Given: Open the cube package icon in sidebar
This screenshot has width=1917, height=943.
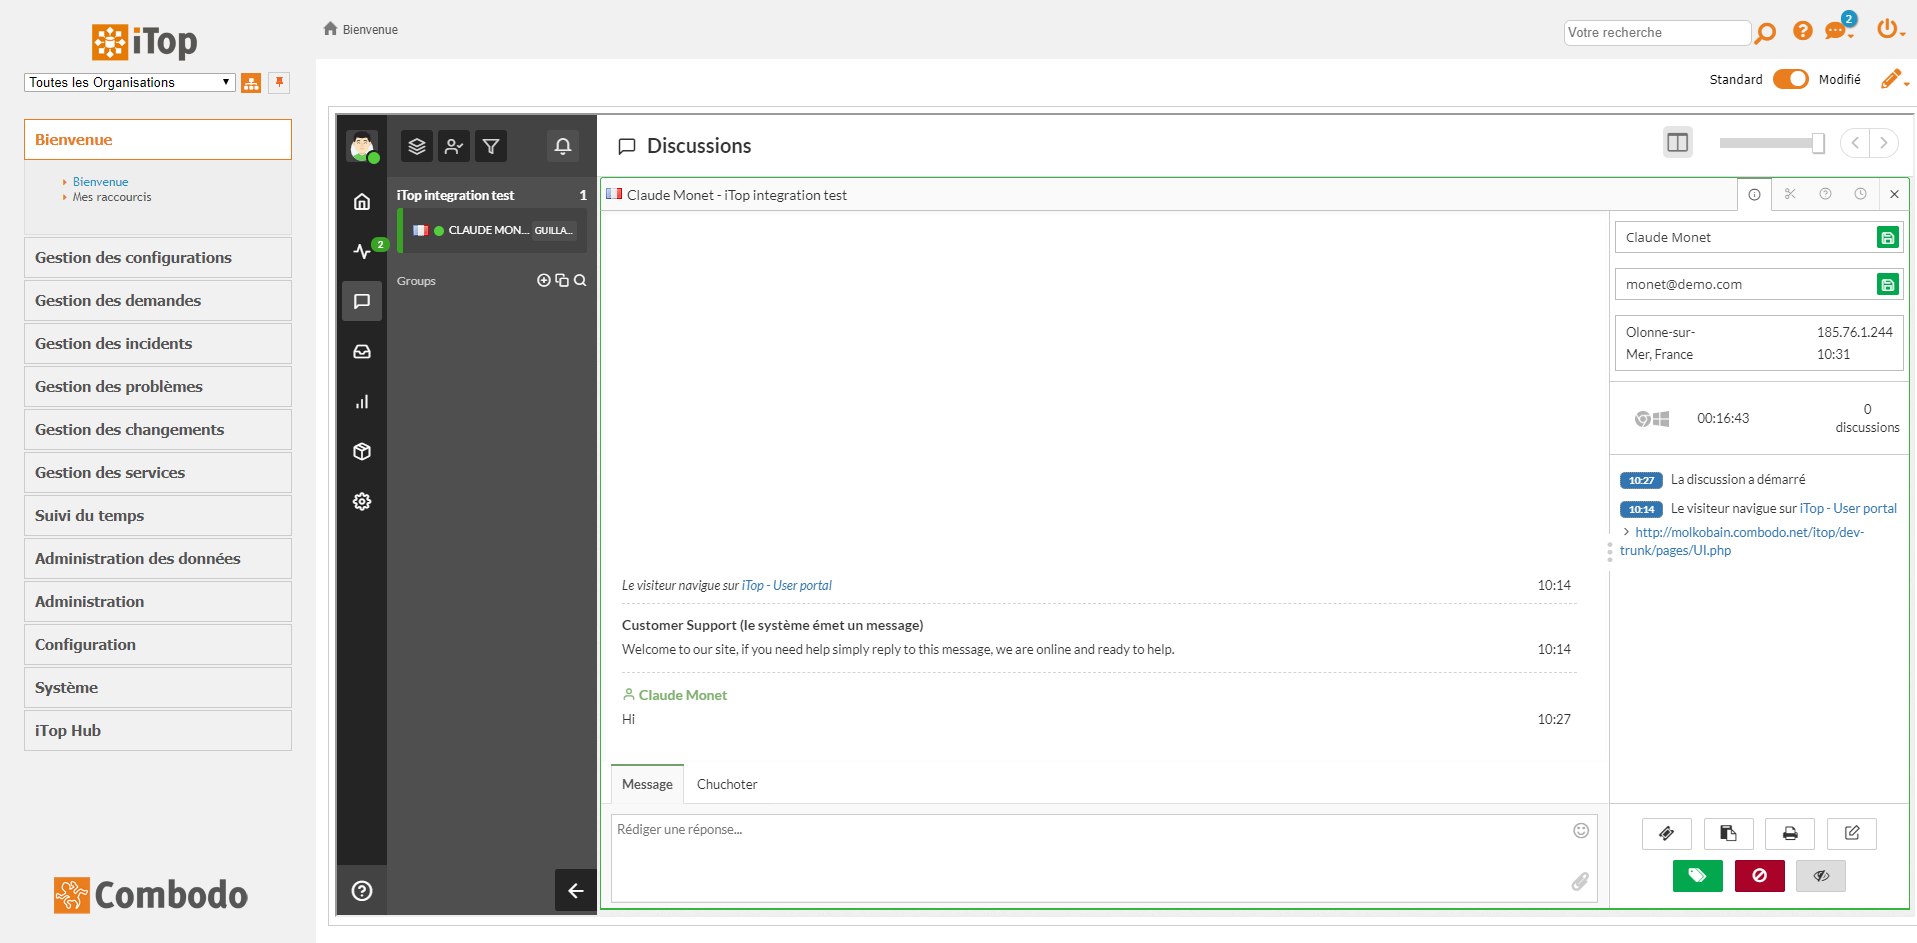Looking at the screenshot, I should [362, 451].
